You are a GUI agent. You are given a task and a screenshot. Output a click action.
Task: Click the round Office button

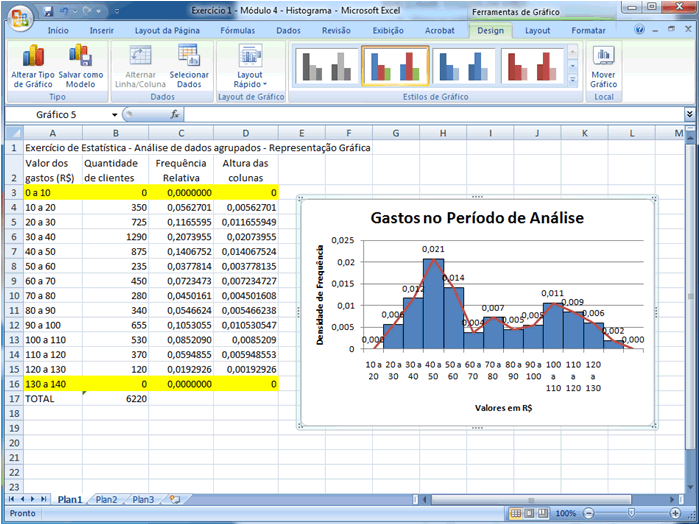click(18, 17)
